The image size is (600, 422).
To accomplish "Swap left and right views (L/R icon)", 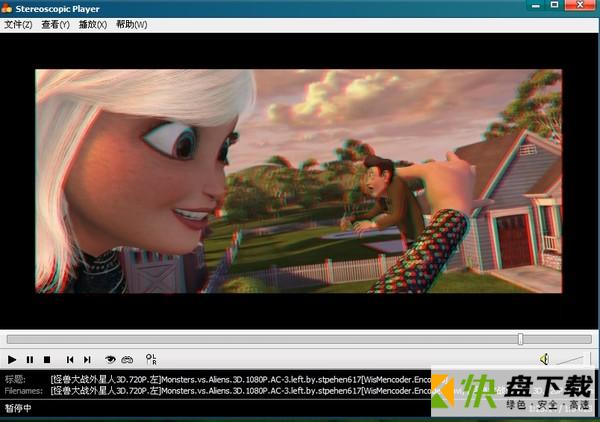I will pyautogui.click(x=151, y=359).
